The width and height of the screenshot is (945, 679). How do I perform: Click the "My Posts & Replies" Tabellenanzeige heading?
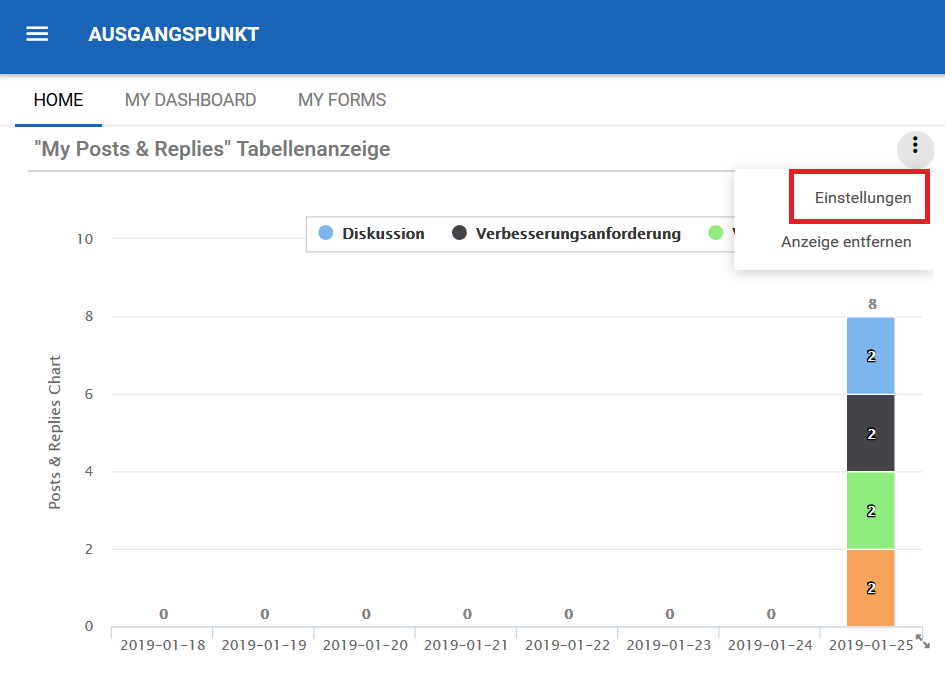click(212, 149)
